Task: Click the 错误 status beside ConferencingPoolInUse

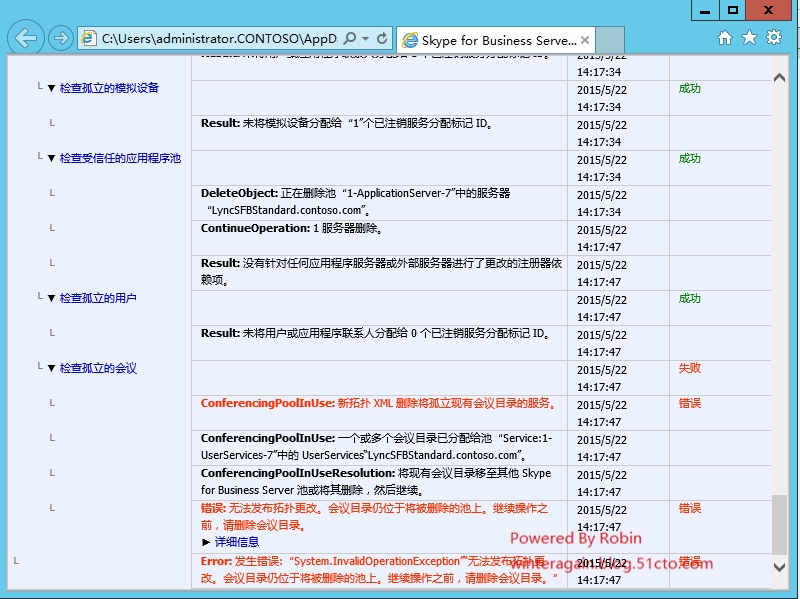Action: 689,404
